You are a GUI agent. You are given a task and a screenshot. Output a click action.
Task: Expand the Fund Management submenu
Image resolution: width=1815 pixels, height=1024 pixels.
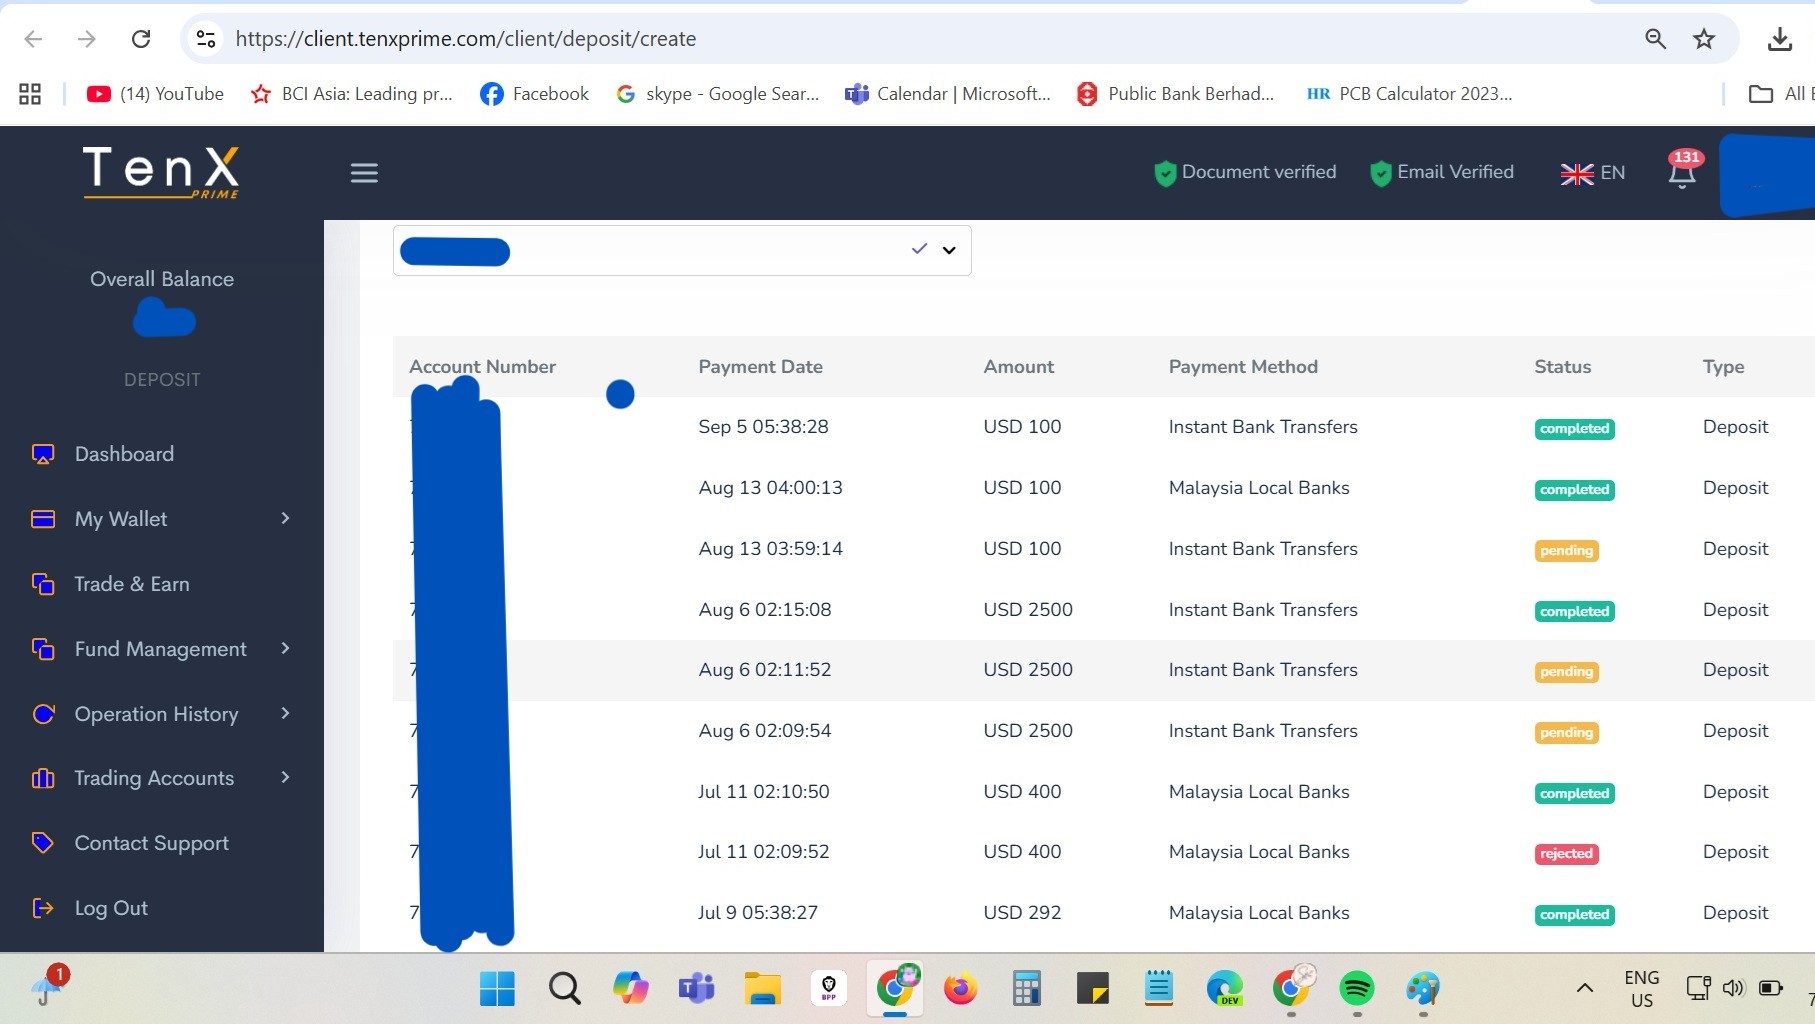(285, 648)
